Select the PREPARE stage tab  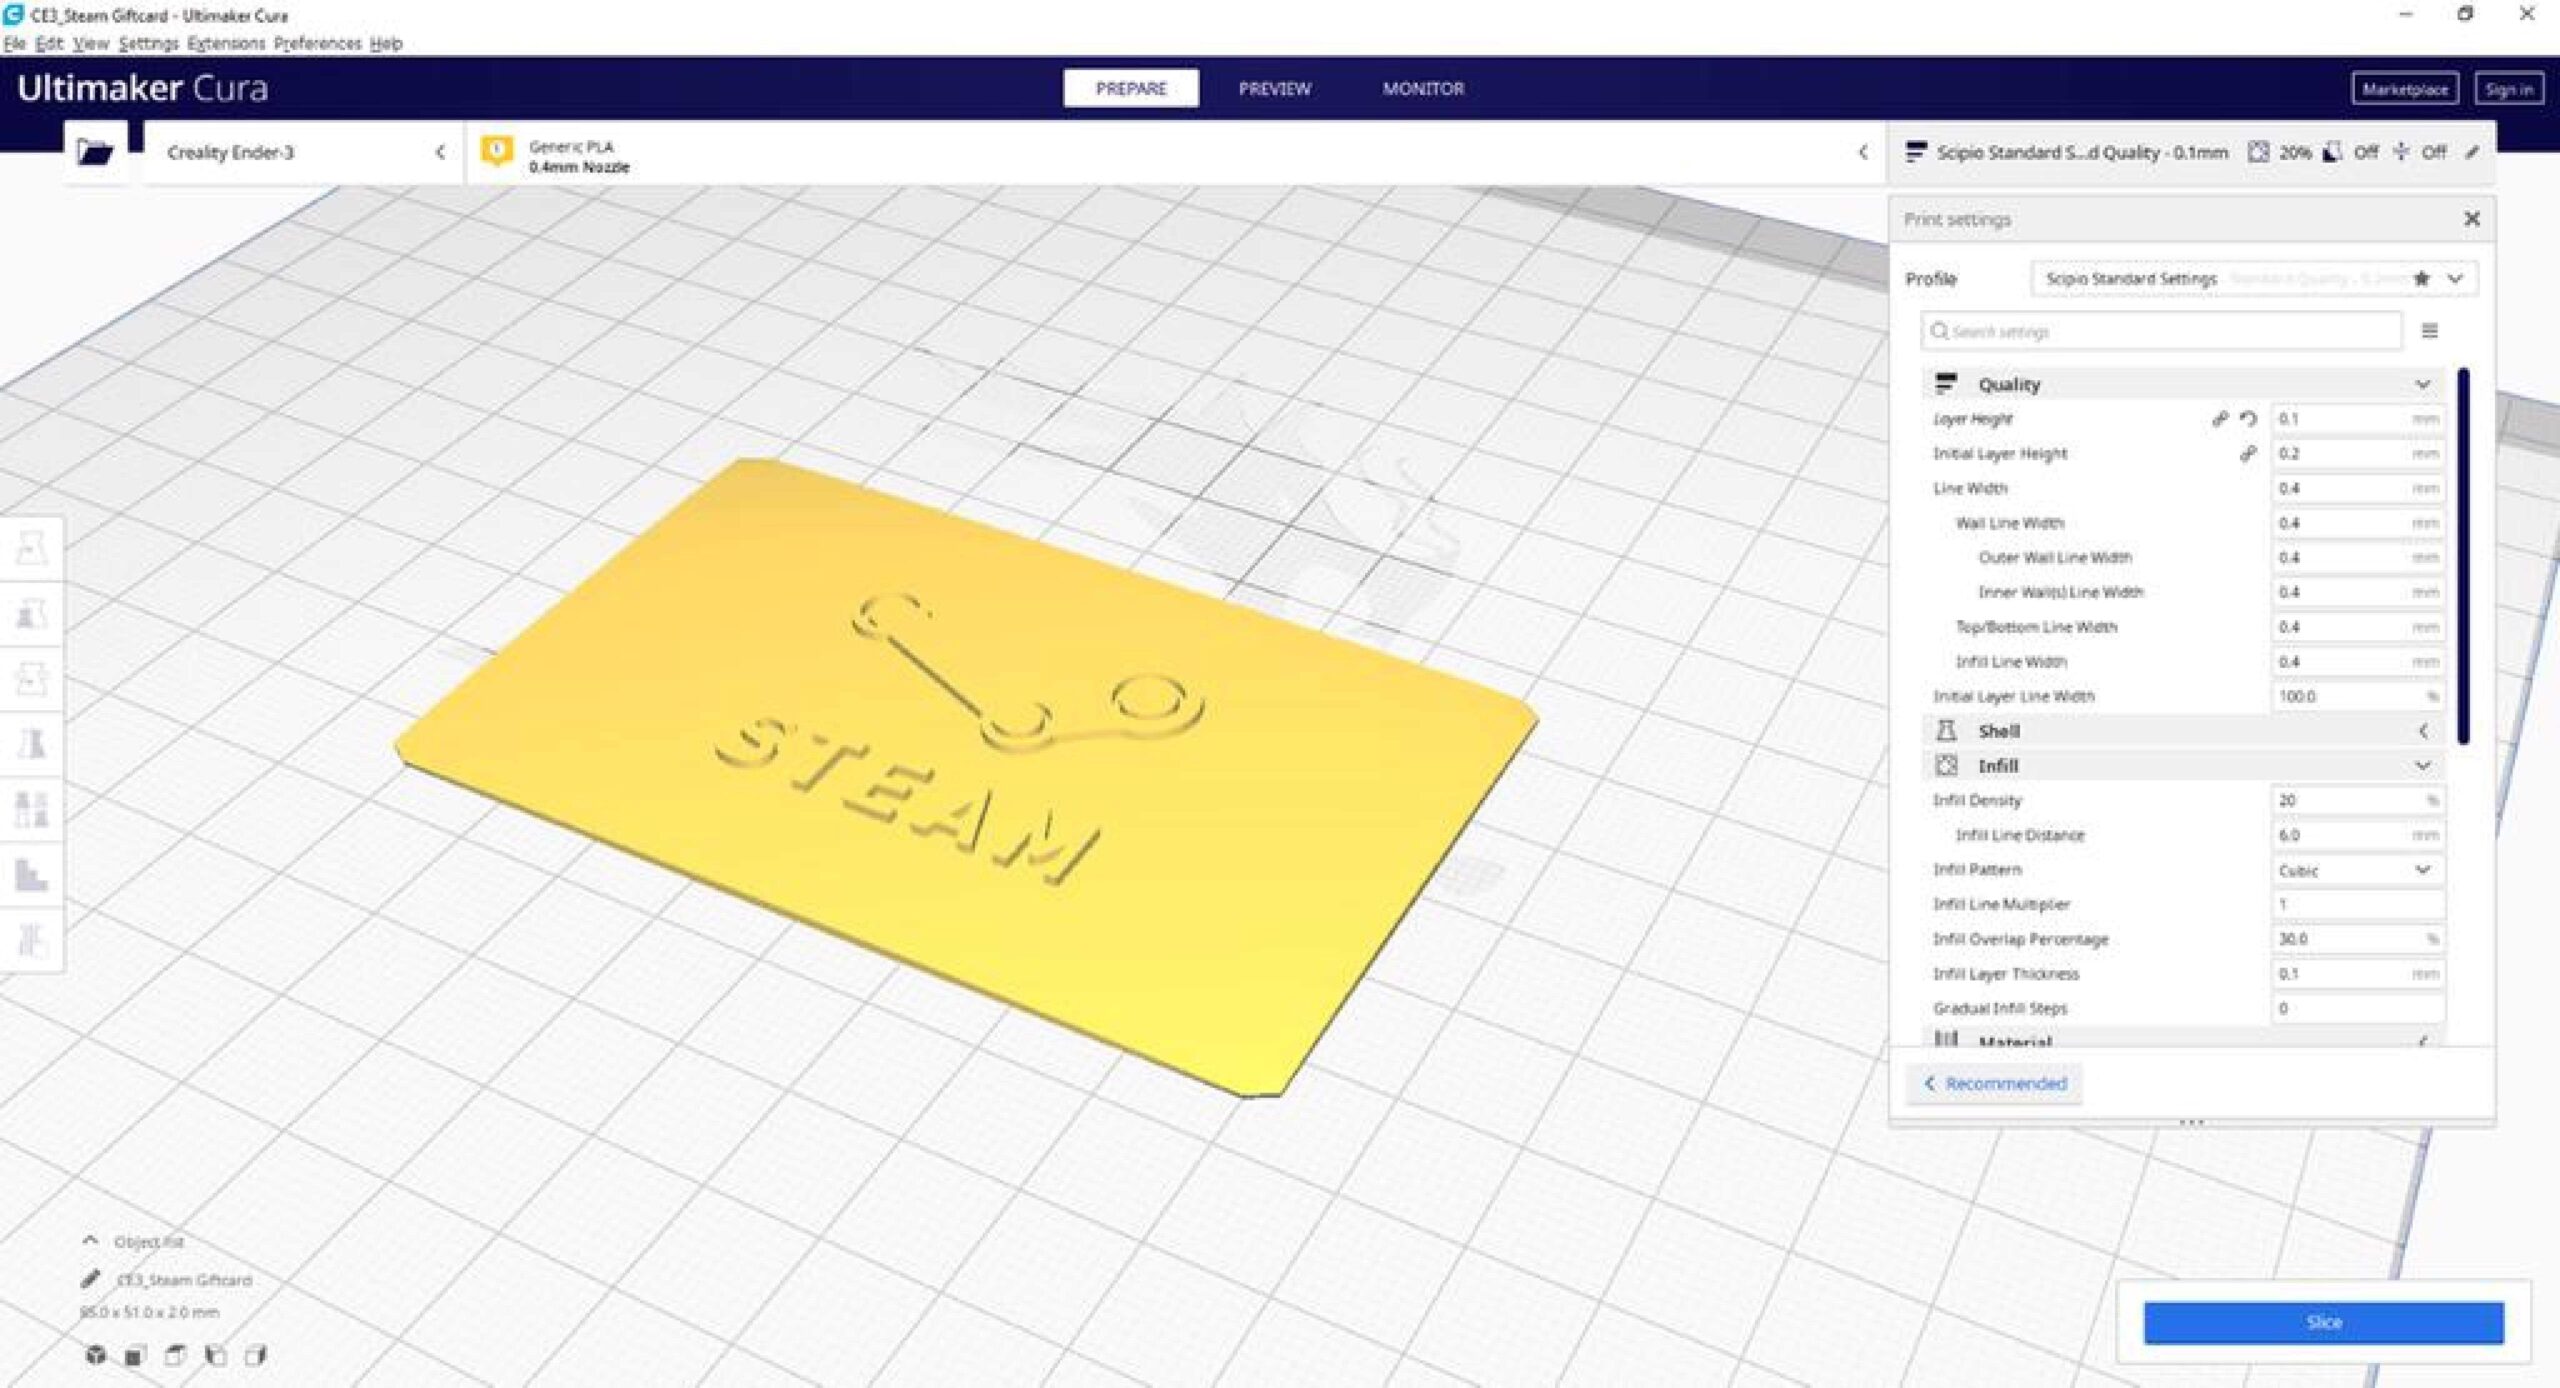point(1131,88)
